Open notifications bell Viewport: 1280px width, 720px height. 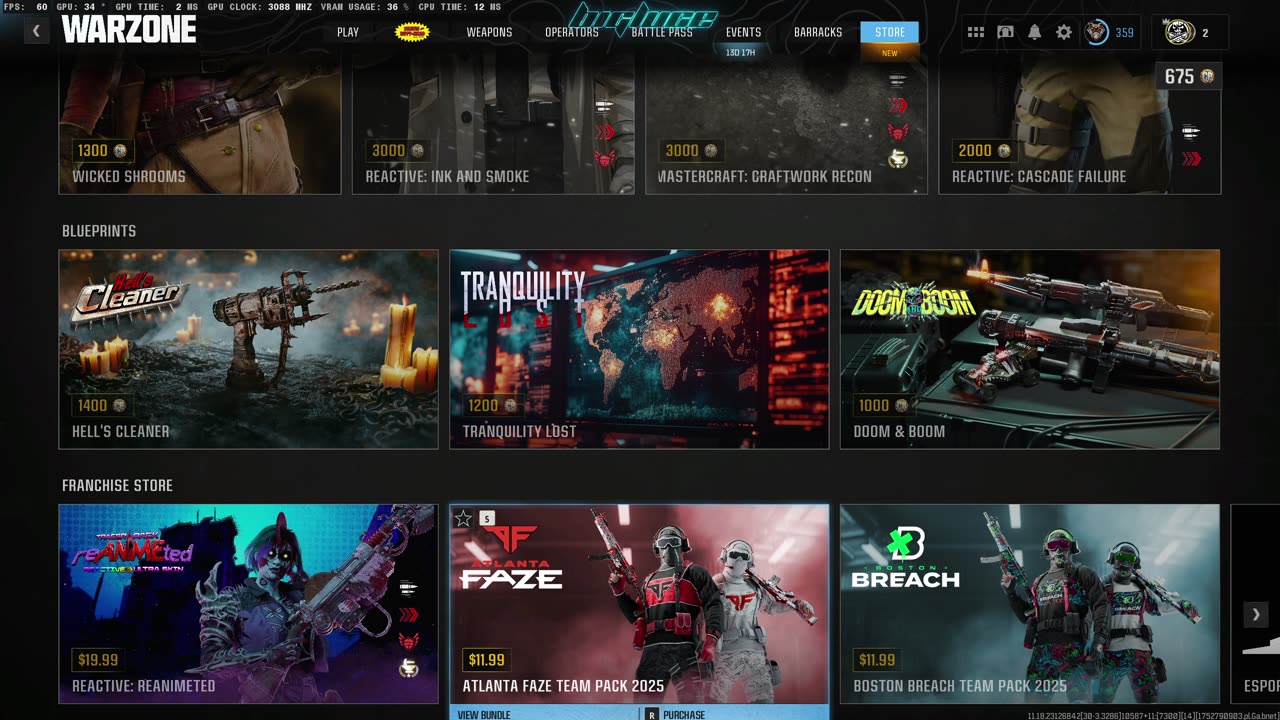point(1034,32)
